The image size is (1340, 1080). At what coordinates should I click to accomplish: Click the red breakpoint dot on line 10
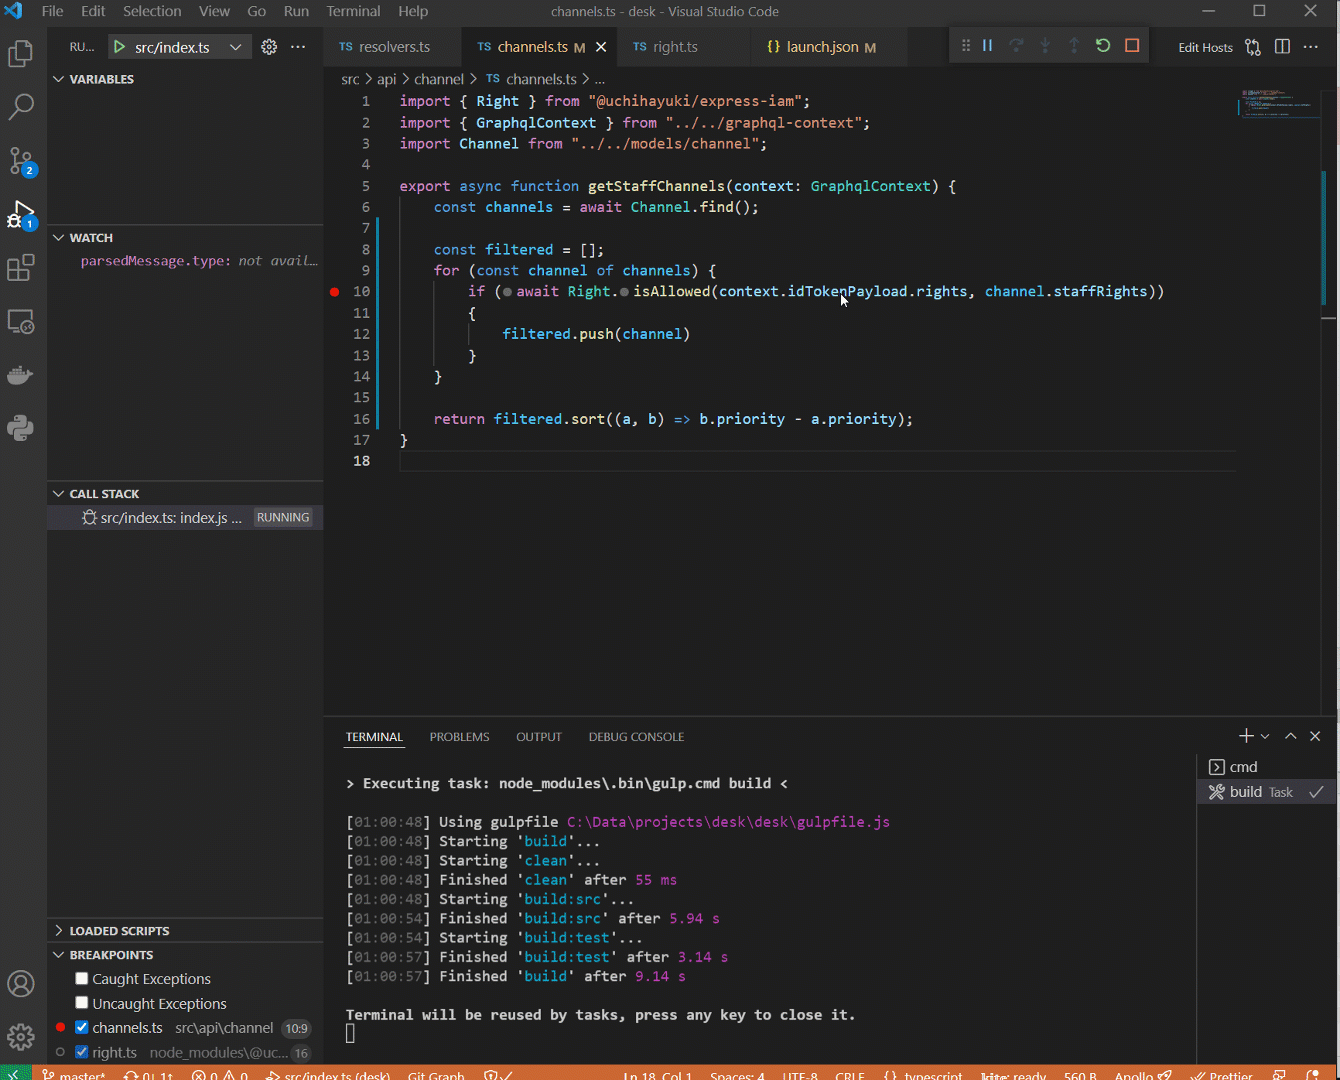[334, 292]
